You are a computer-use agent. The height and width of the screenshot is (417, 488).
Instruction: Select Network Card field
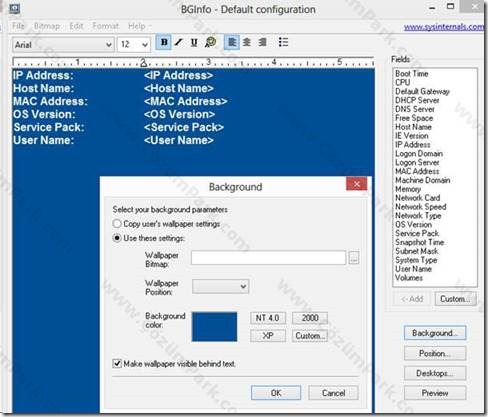[x=418, y=198]
